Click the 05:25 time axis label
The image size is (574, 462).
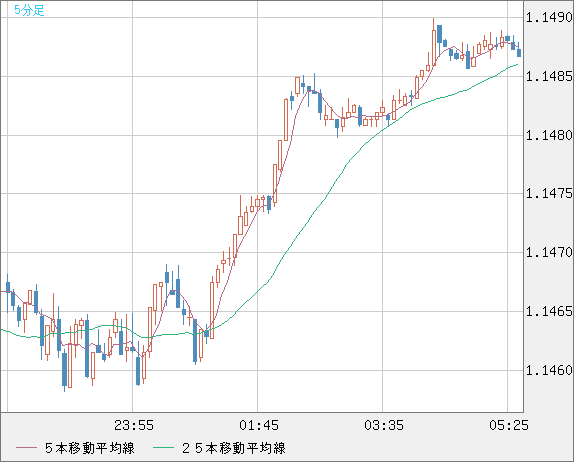(x=509, y=425)
